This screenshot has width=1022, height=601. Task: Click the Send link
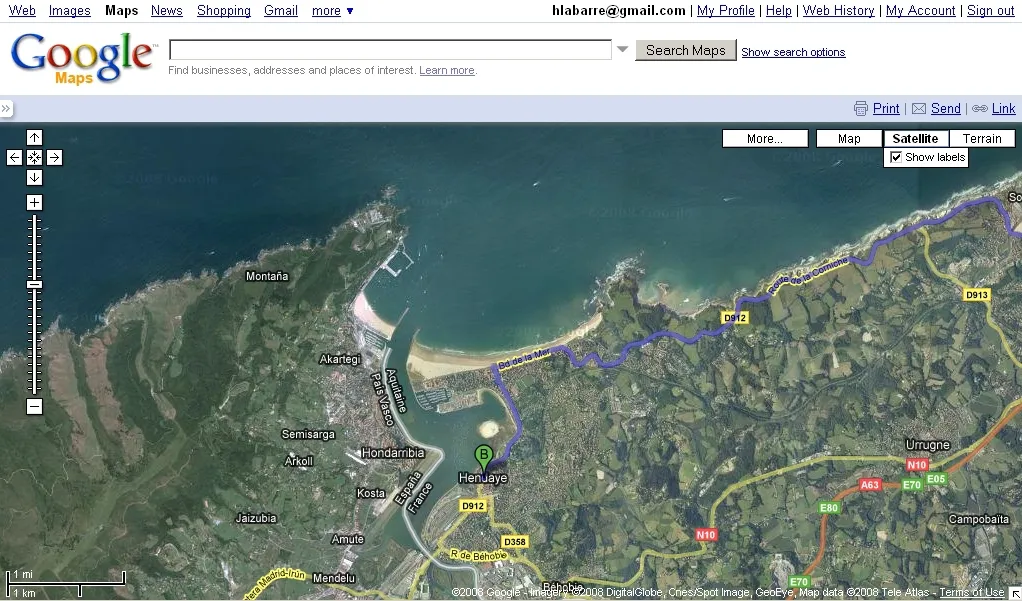(946, 109)
